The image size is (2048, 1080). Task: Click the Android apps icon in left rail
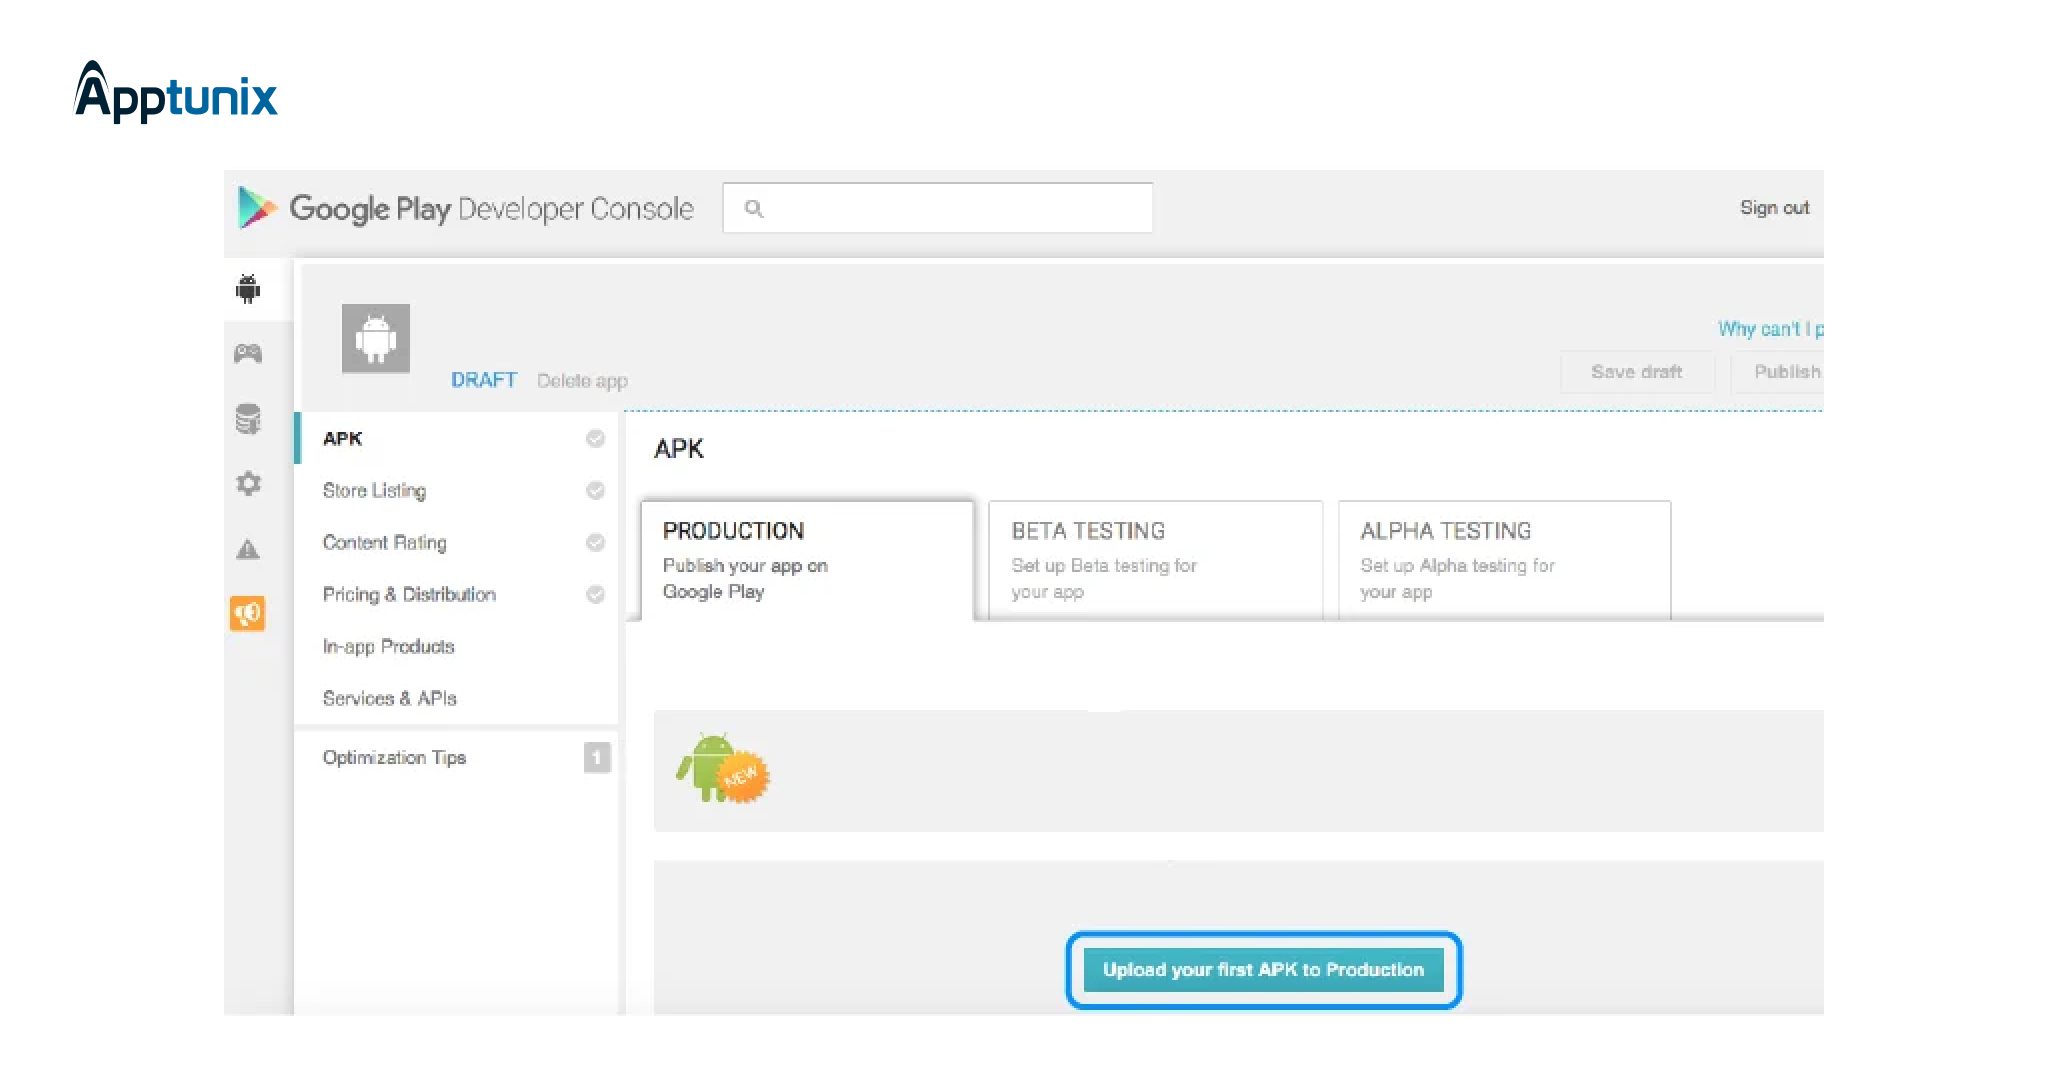248,289
